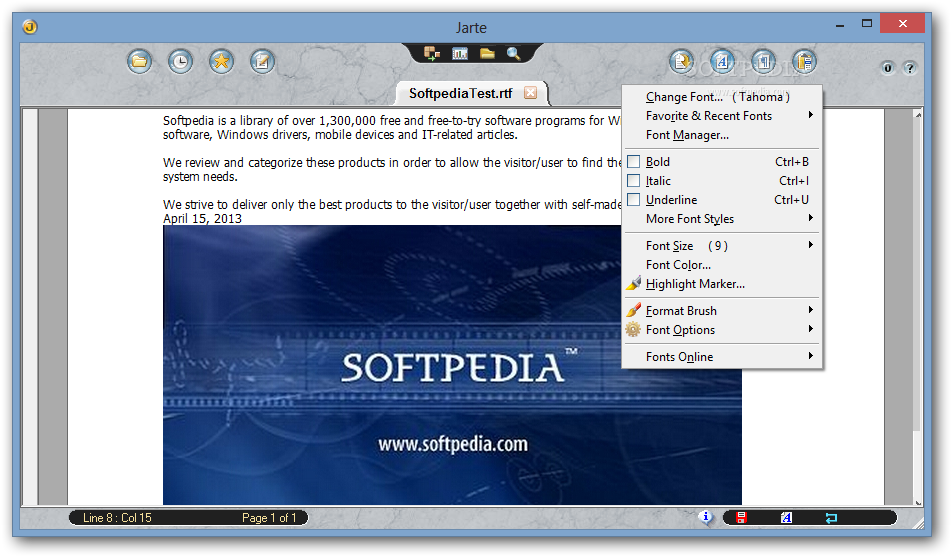The image size is (952, 557).
Task: Select the Highlight Marker... menu label
Action: [695, 284]
